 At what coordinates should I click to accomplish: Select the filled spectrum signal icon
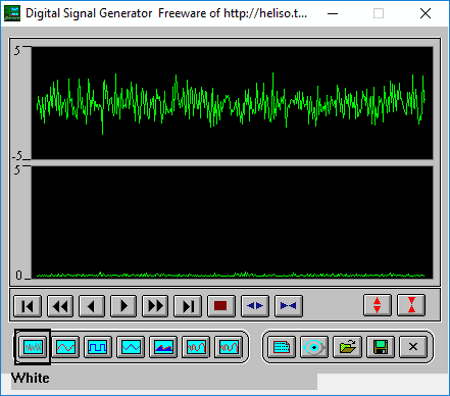(163, 347)
